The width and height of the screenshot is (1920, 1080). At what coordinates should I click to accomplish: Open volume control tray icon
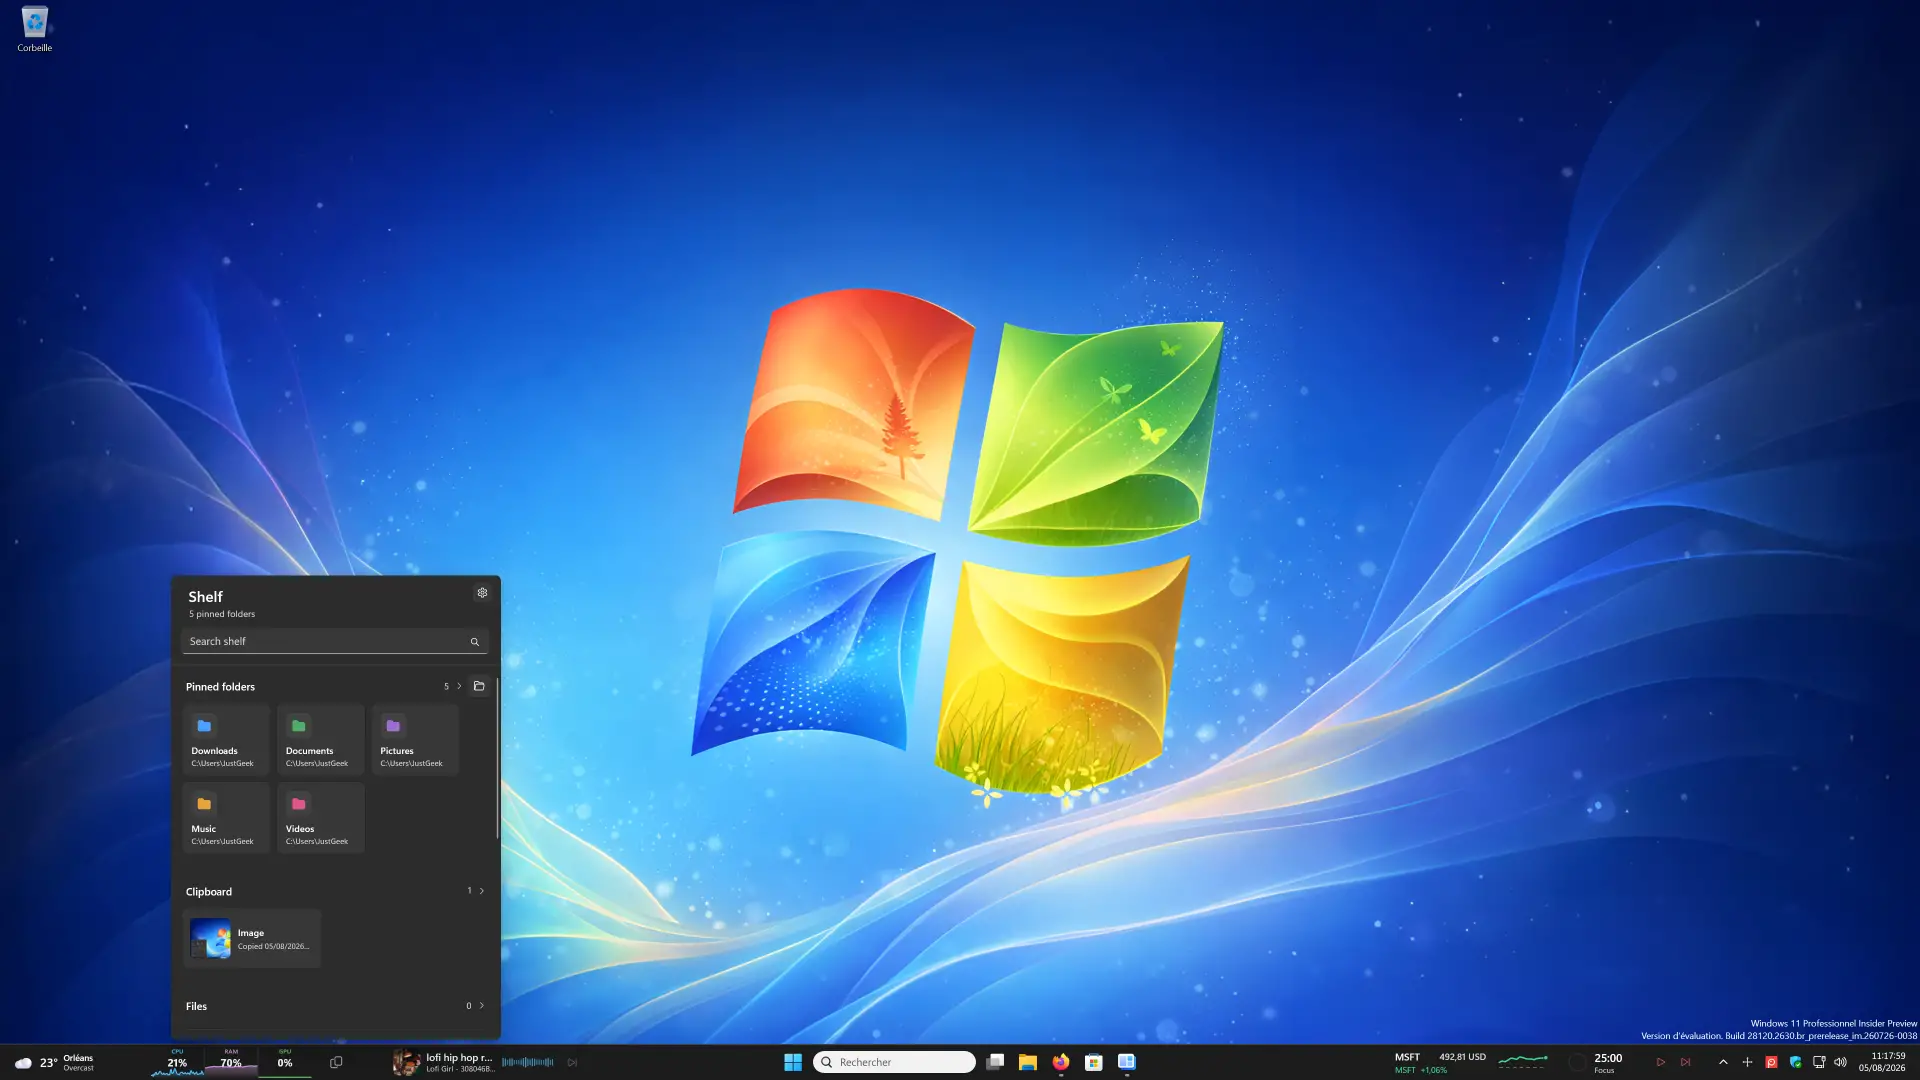(x=1841, y=1062)
